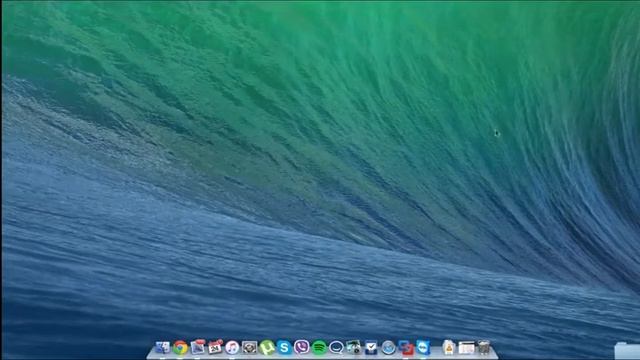
Task: Open the red and blue squares app
Action: (x=406, y=347)
